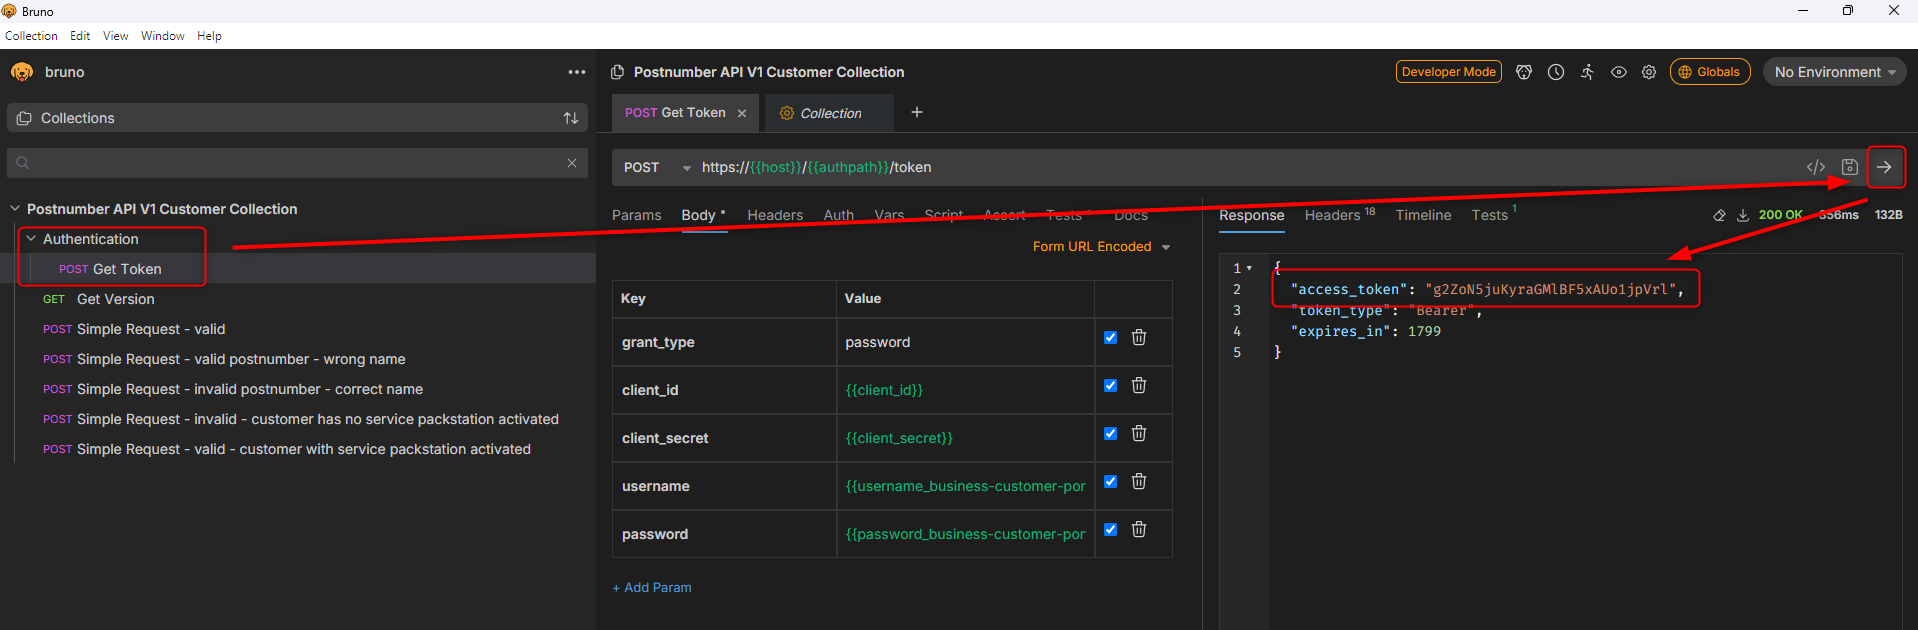Click the 200 OK status text
1918x630 pixels.
[1780, 215]
